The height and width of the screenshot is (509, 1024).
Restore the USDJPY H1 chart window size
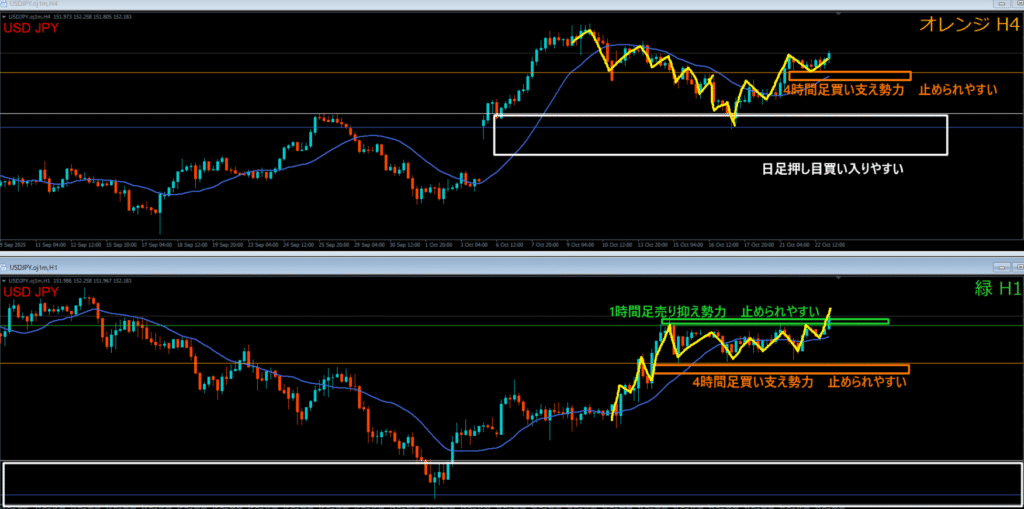tap(1018, 267)
